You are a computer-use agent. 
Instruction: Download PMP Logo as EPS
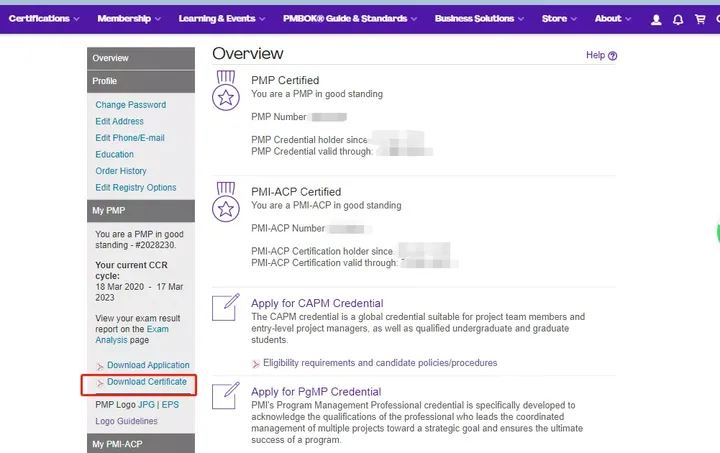[x=170, y=405]
